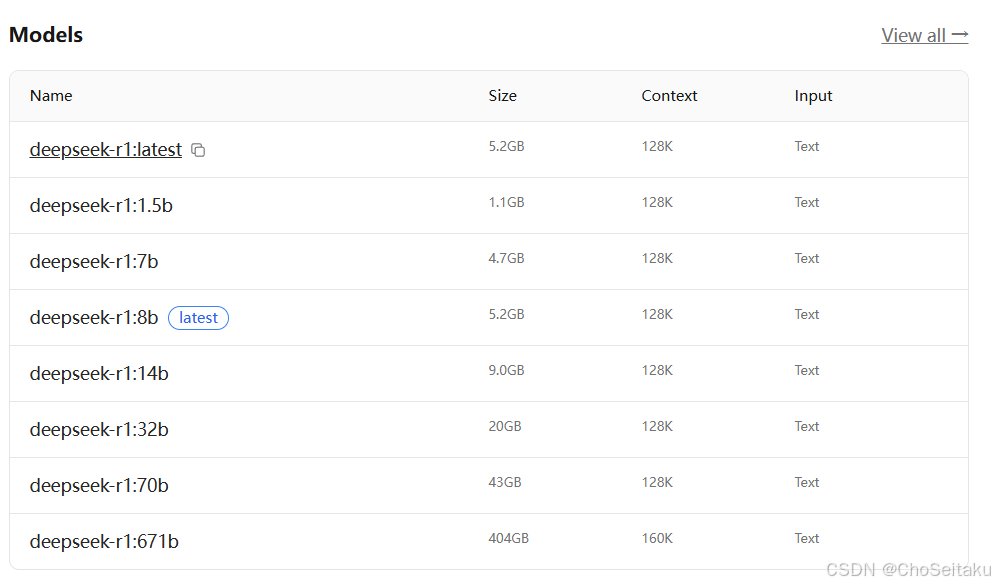Select the 9.0GB size value
Screen dimensions: 995x587
click(506, 371)
